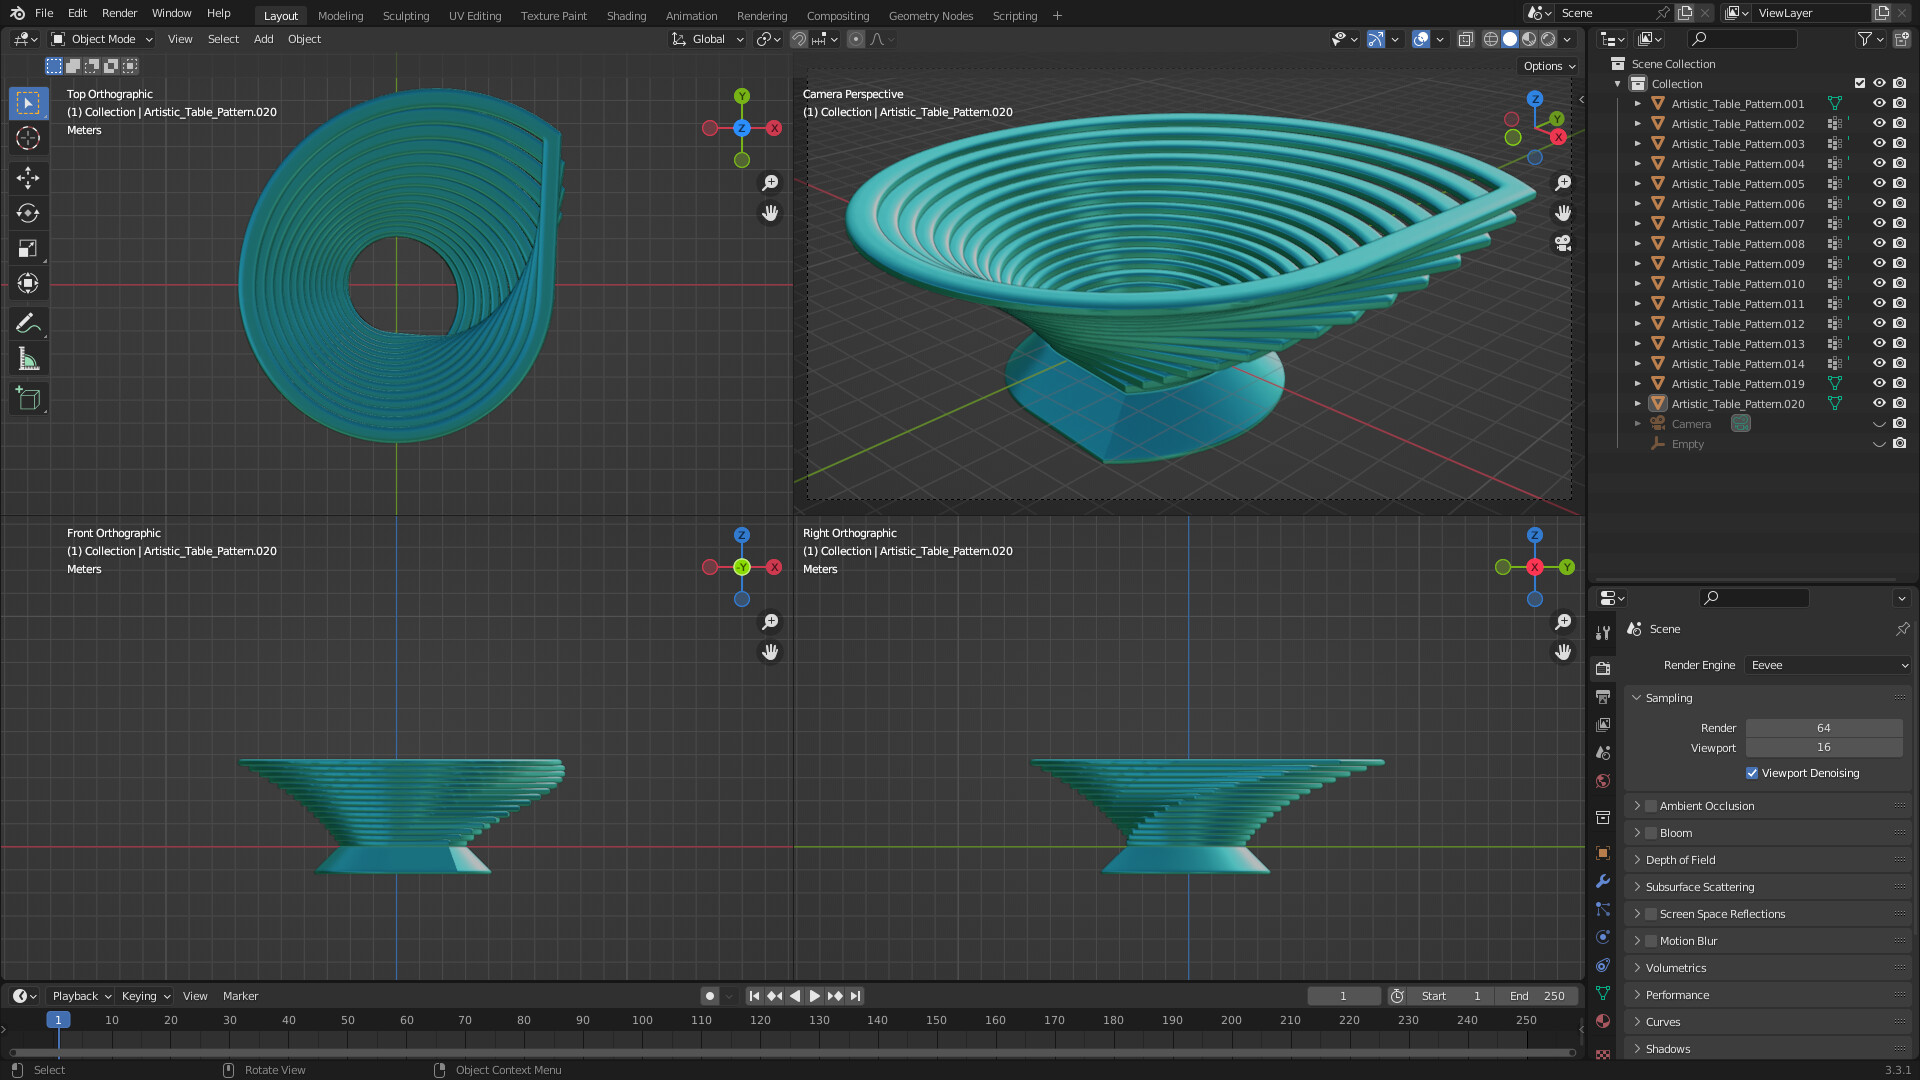1920x1080 pixels.
Task: Open the Add Cube tool
Action: coord(28,397)
